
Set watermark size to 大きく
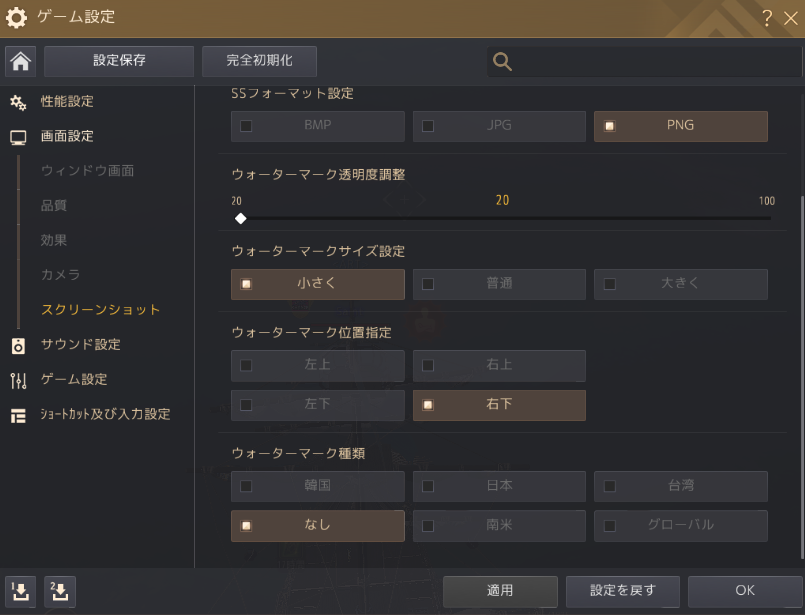[680, 284]
